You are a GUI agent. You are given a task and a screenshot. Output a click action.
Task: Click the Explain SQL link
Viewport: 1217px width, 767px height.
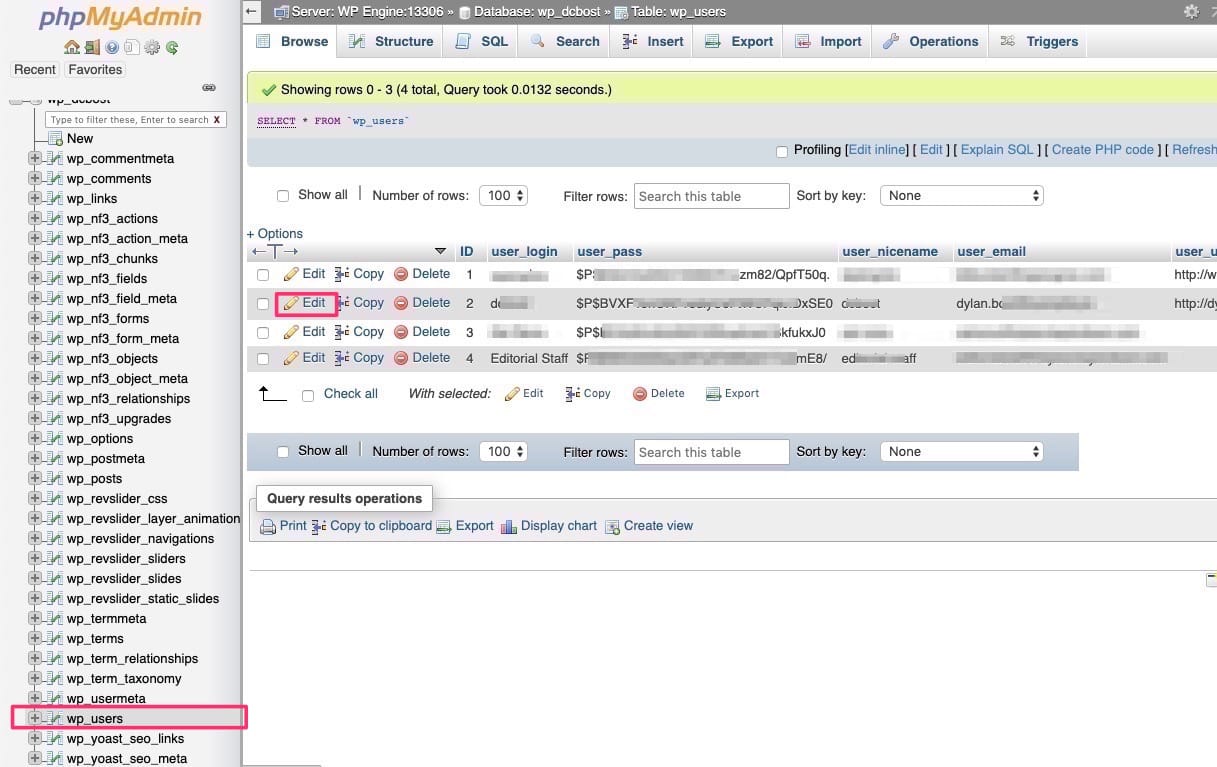(996, 150)
